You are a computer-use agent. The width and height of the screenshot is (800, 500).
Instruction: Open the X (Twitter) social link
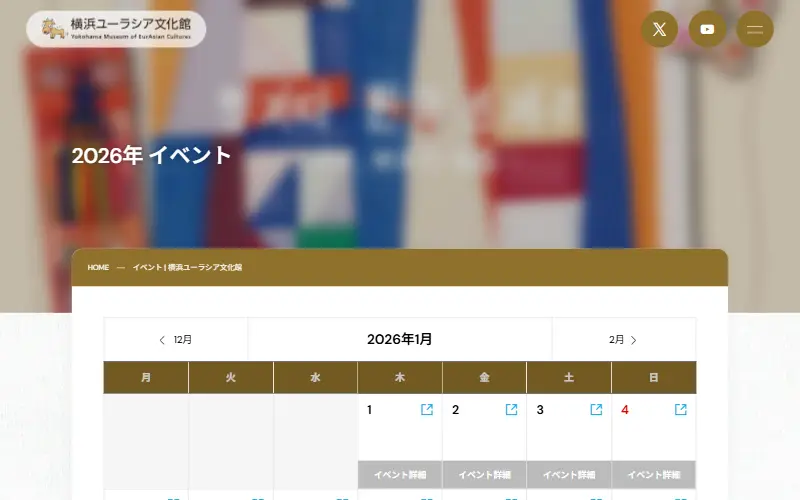click(x=659, y=29)
